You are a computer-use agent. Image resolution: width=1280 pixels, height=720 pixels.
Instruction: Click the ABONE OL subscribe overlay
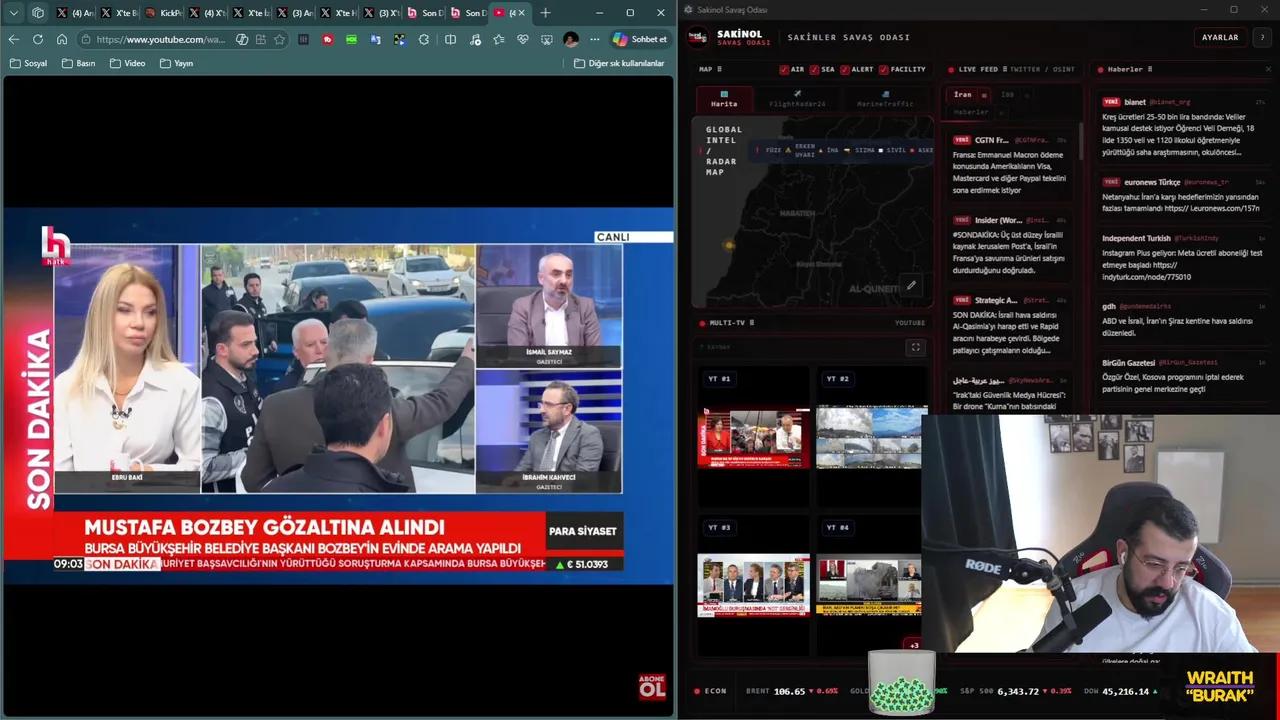[x=652, y=686]
